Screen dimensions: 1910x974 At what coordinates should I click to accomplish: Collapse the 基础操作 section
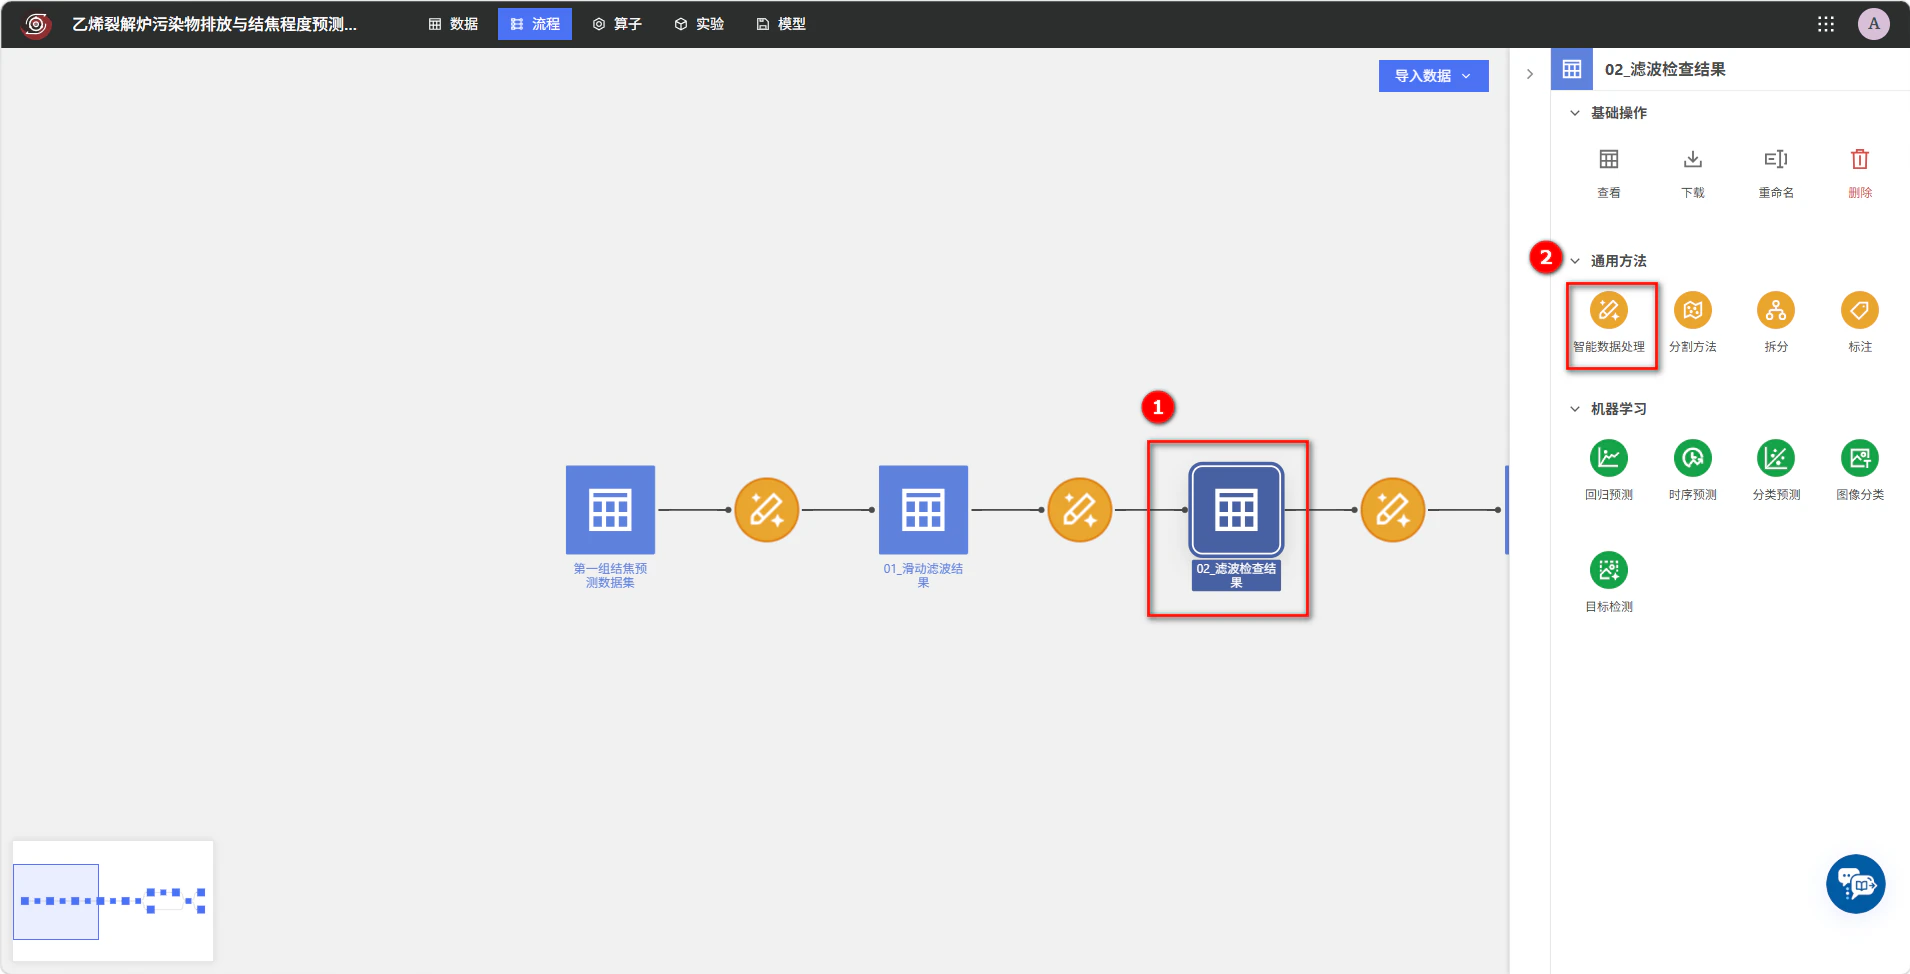(x=1575, y=113)
